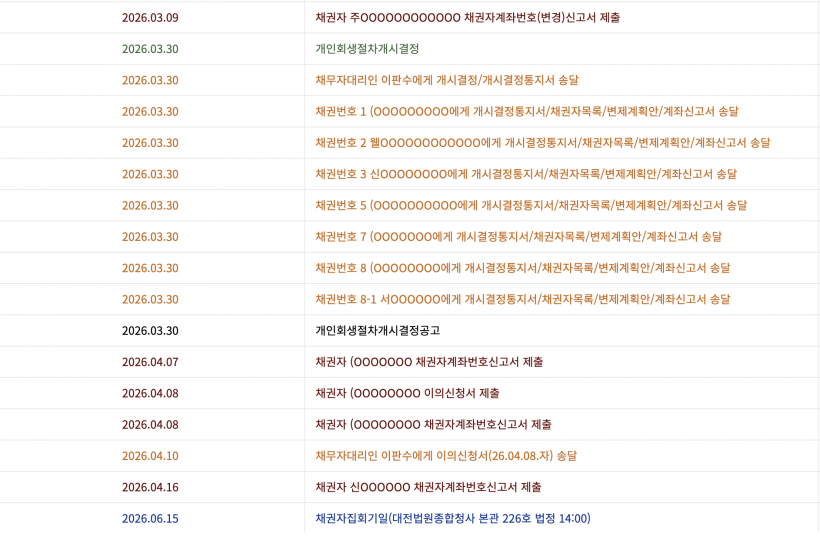The width and height of the screenshot is (820, 547).
Task: Select the date in the 채권번호 2 row
Action: point(150,143)
